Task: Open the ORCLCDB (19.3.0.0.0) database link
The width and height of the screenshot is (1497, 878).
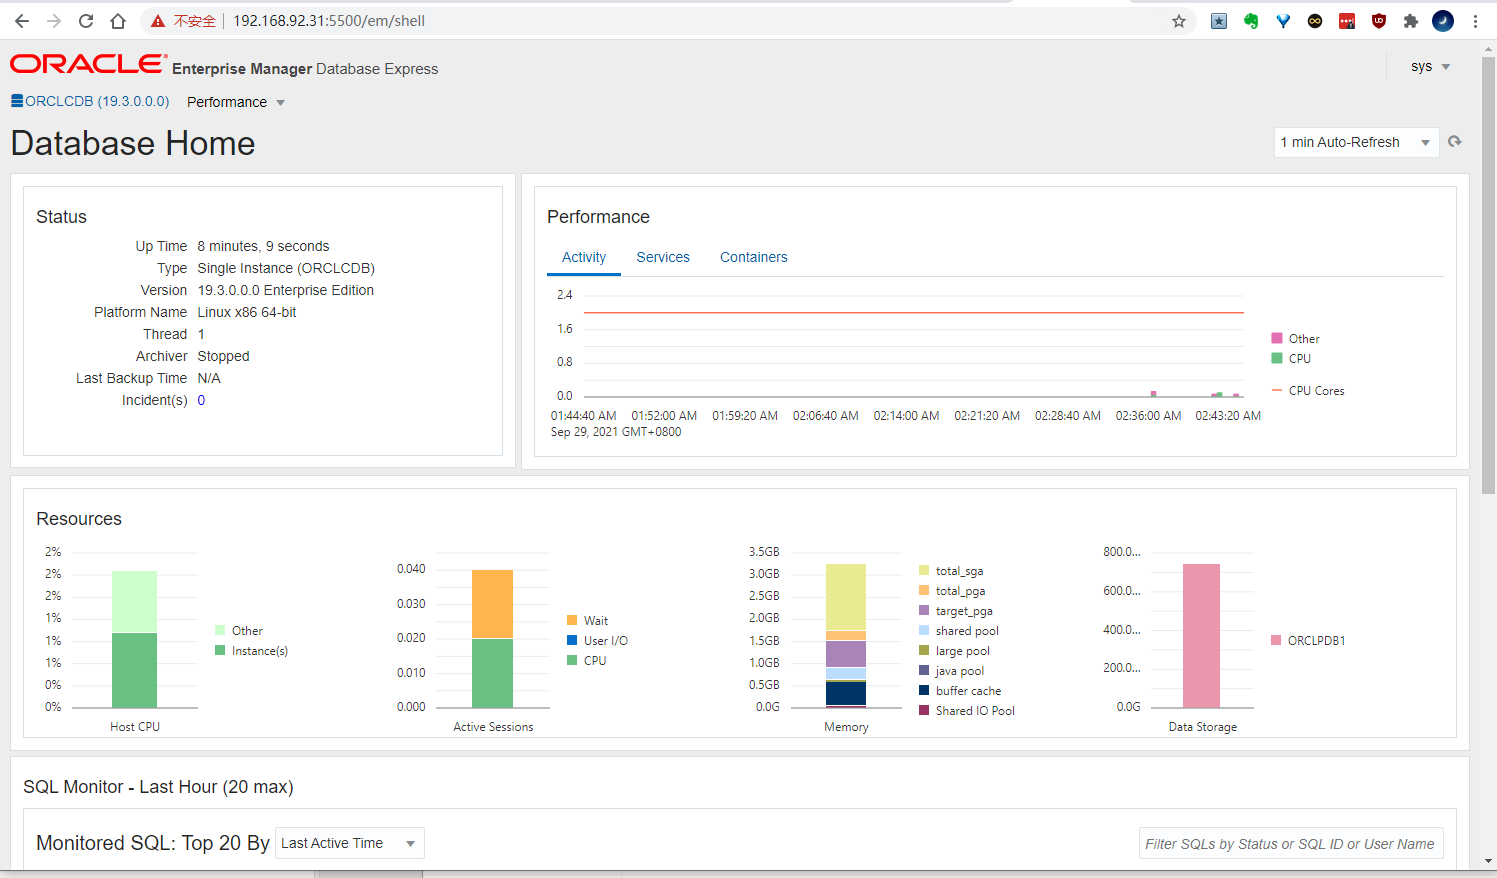Action: pyautogui.click(x=90, y=101)
